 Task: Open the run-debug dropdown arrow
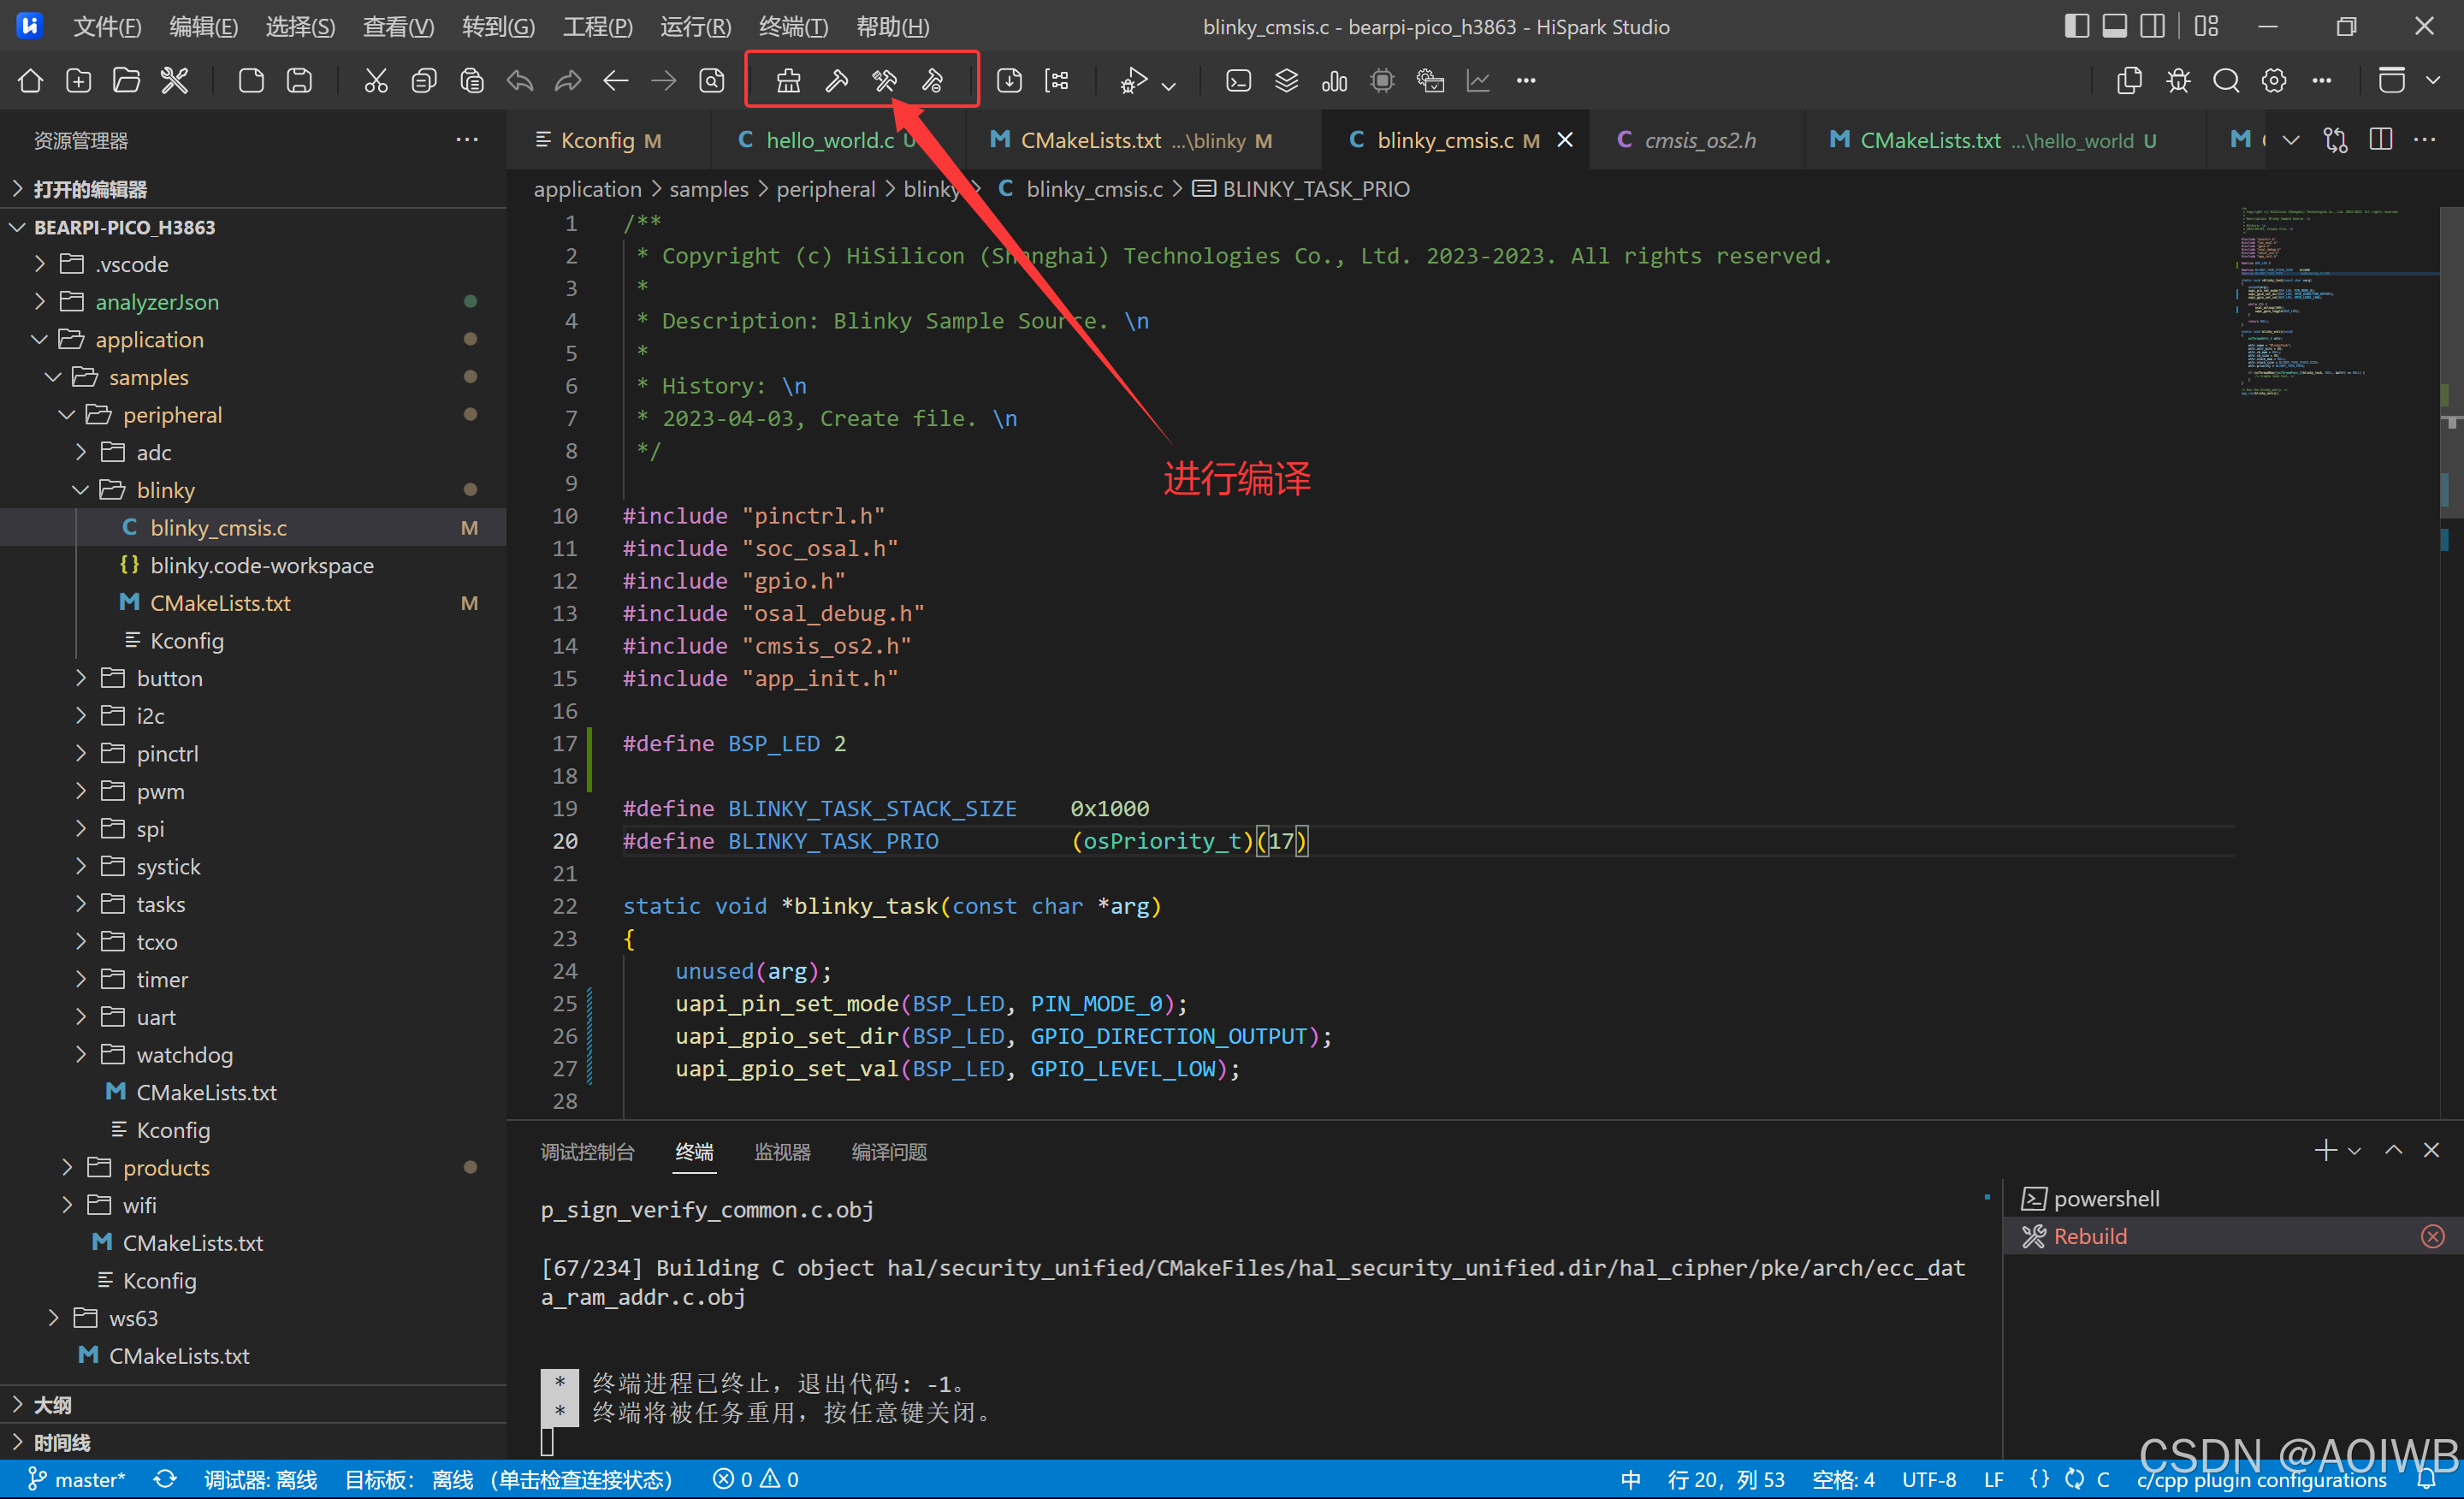[1169, 85]
